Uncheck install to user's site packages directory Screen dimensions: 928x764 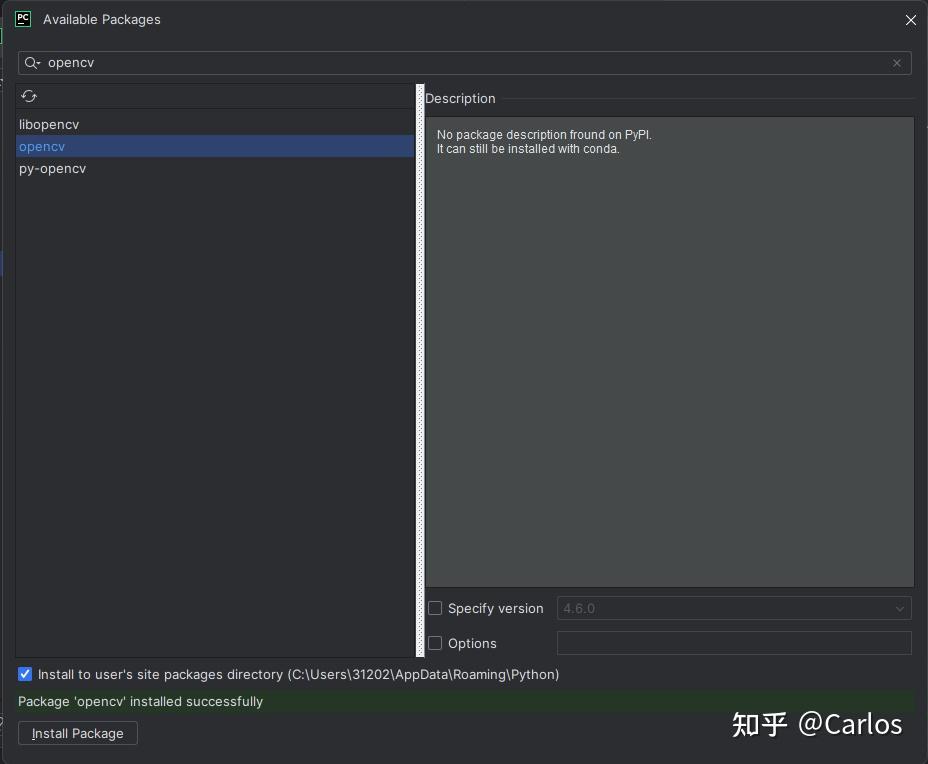tap(24, 674)
